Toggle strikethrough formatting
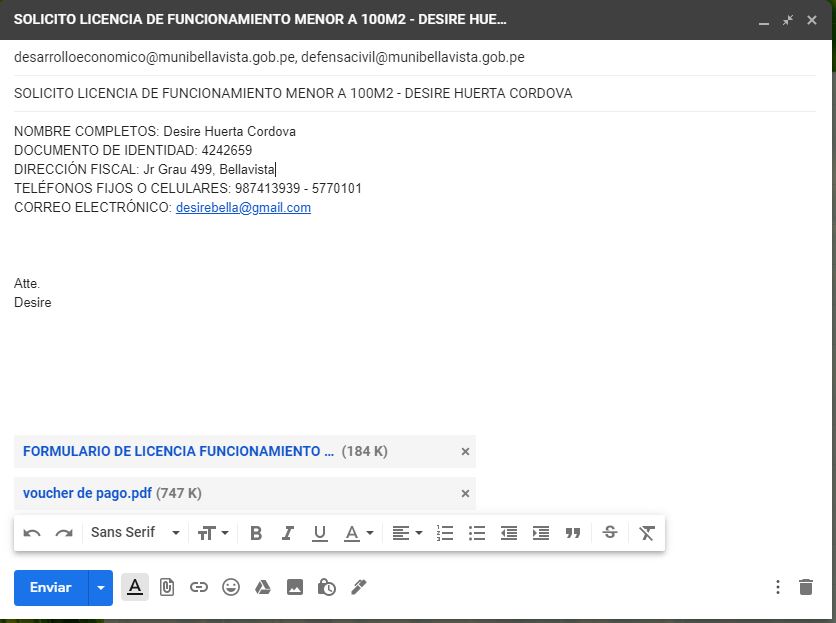Screen dimensions: 836x623 (x=610, y=532)
